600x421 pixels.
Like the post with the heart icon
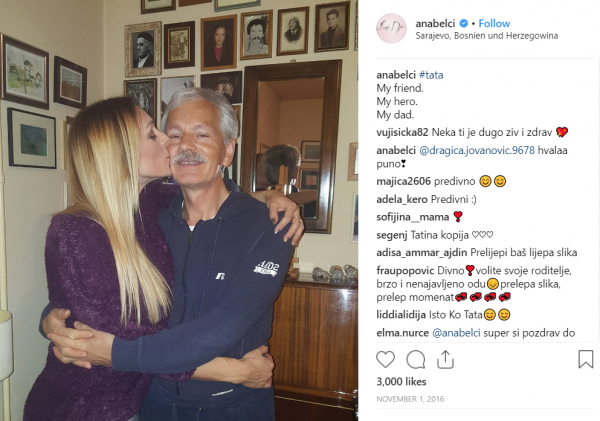pyautogui.click(x=385, y=359)
